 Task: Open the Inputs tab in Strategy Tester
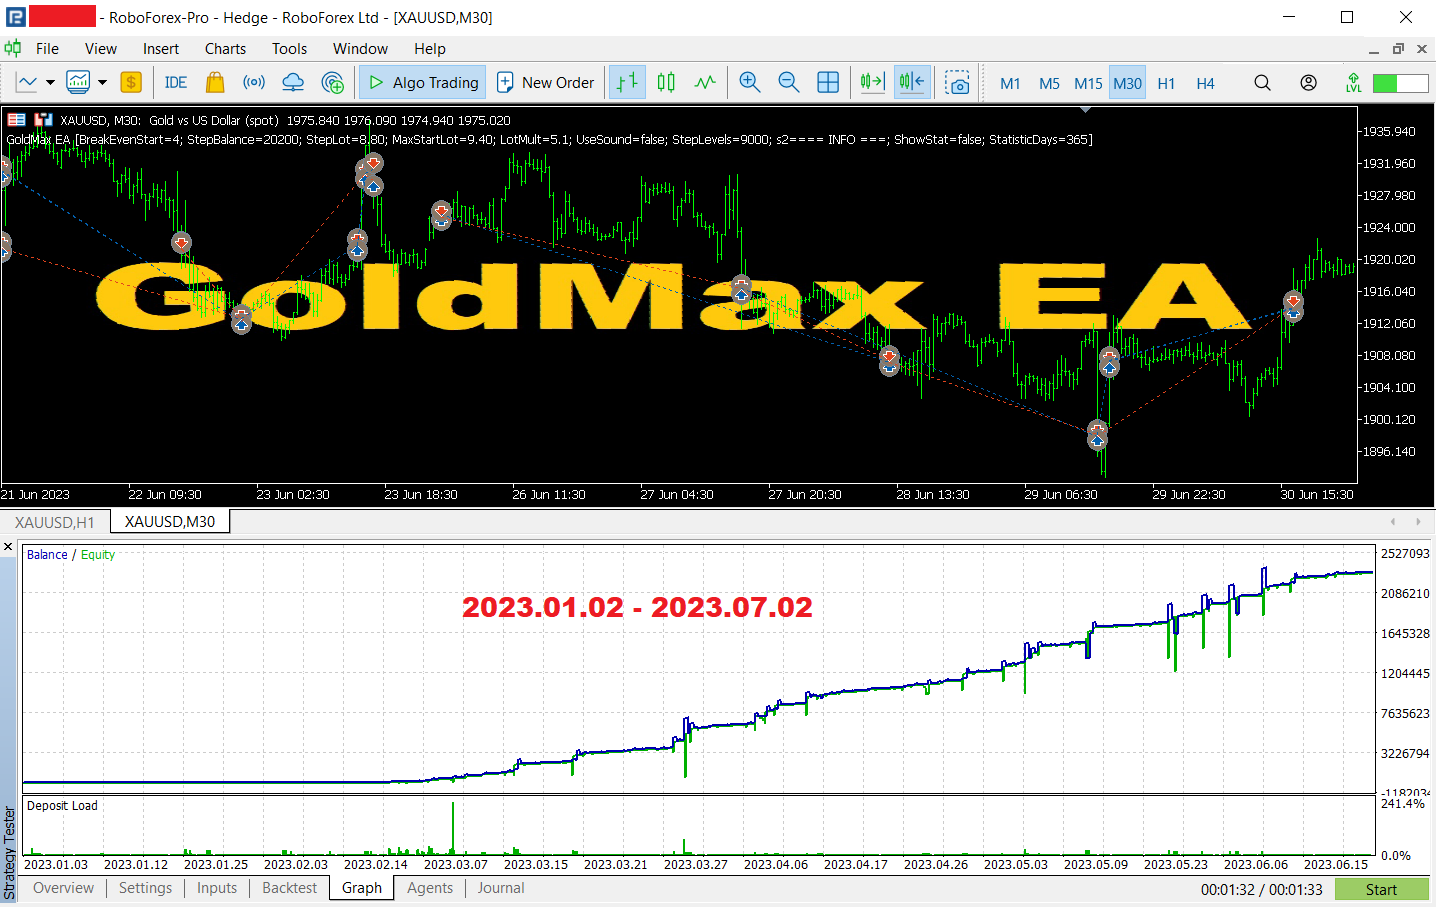[217, 888]
